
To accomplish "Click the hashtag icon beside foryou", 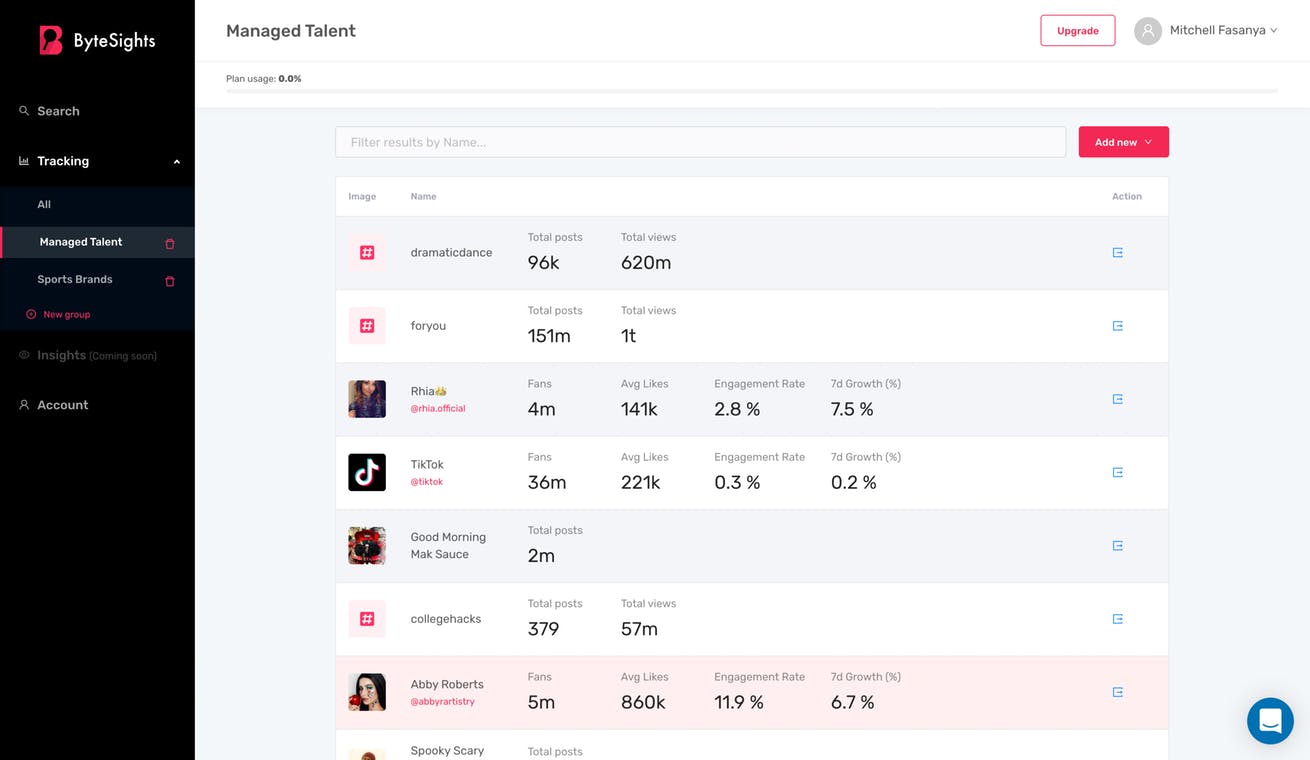I will coord(367,326).
